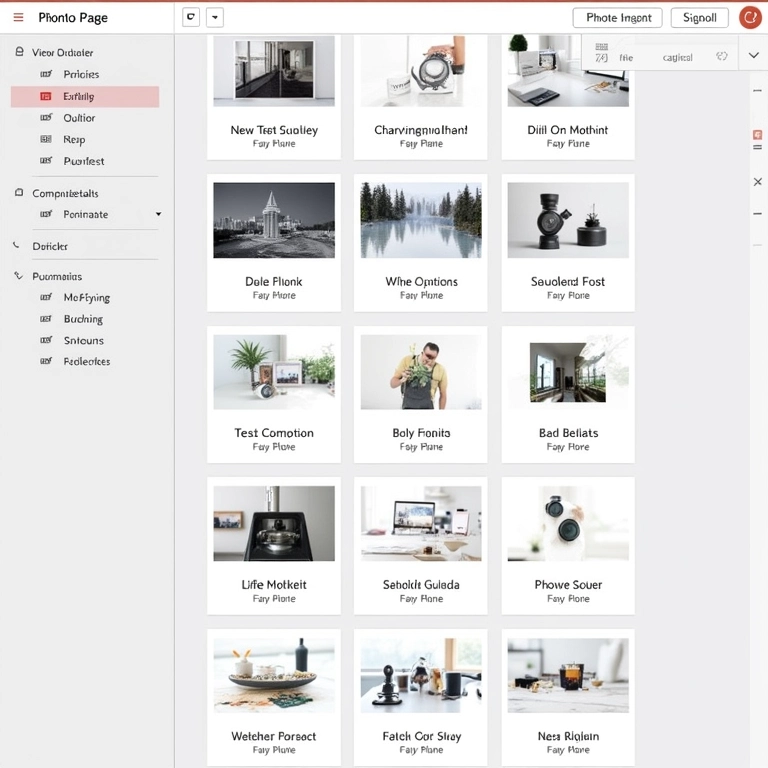This screenshot has height=768, width=768.
Task: Select the highlighted Exrfirilg sidebar item
Action: click(85, 96)
